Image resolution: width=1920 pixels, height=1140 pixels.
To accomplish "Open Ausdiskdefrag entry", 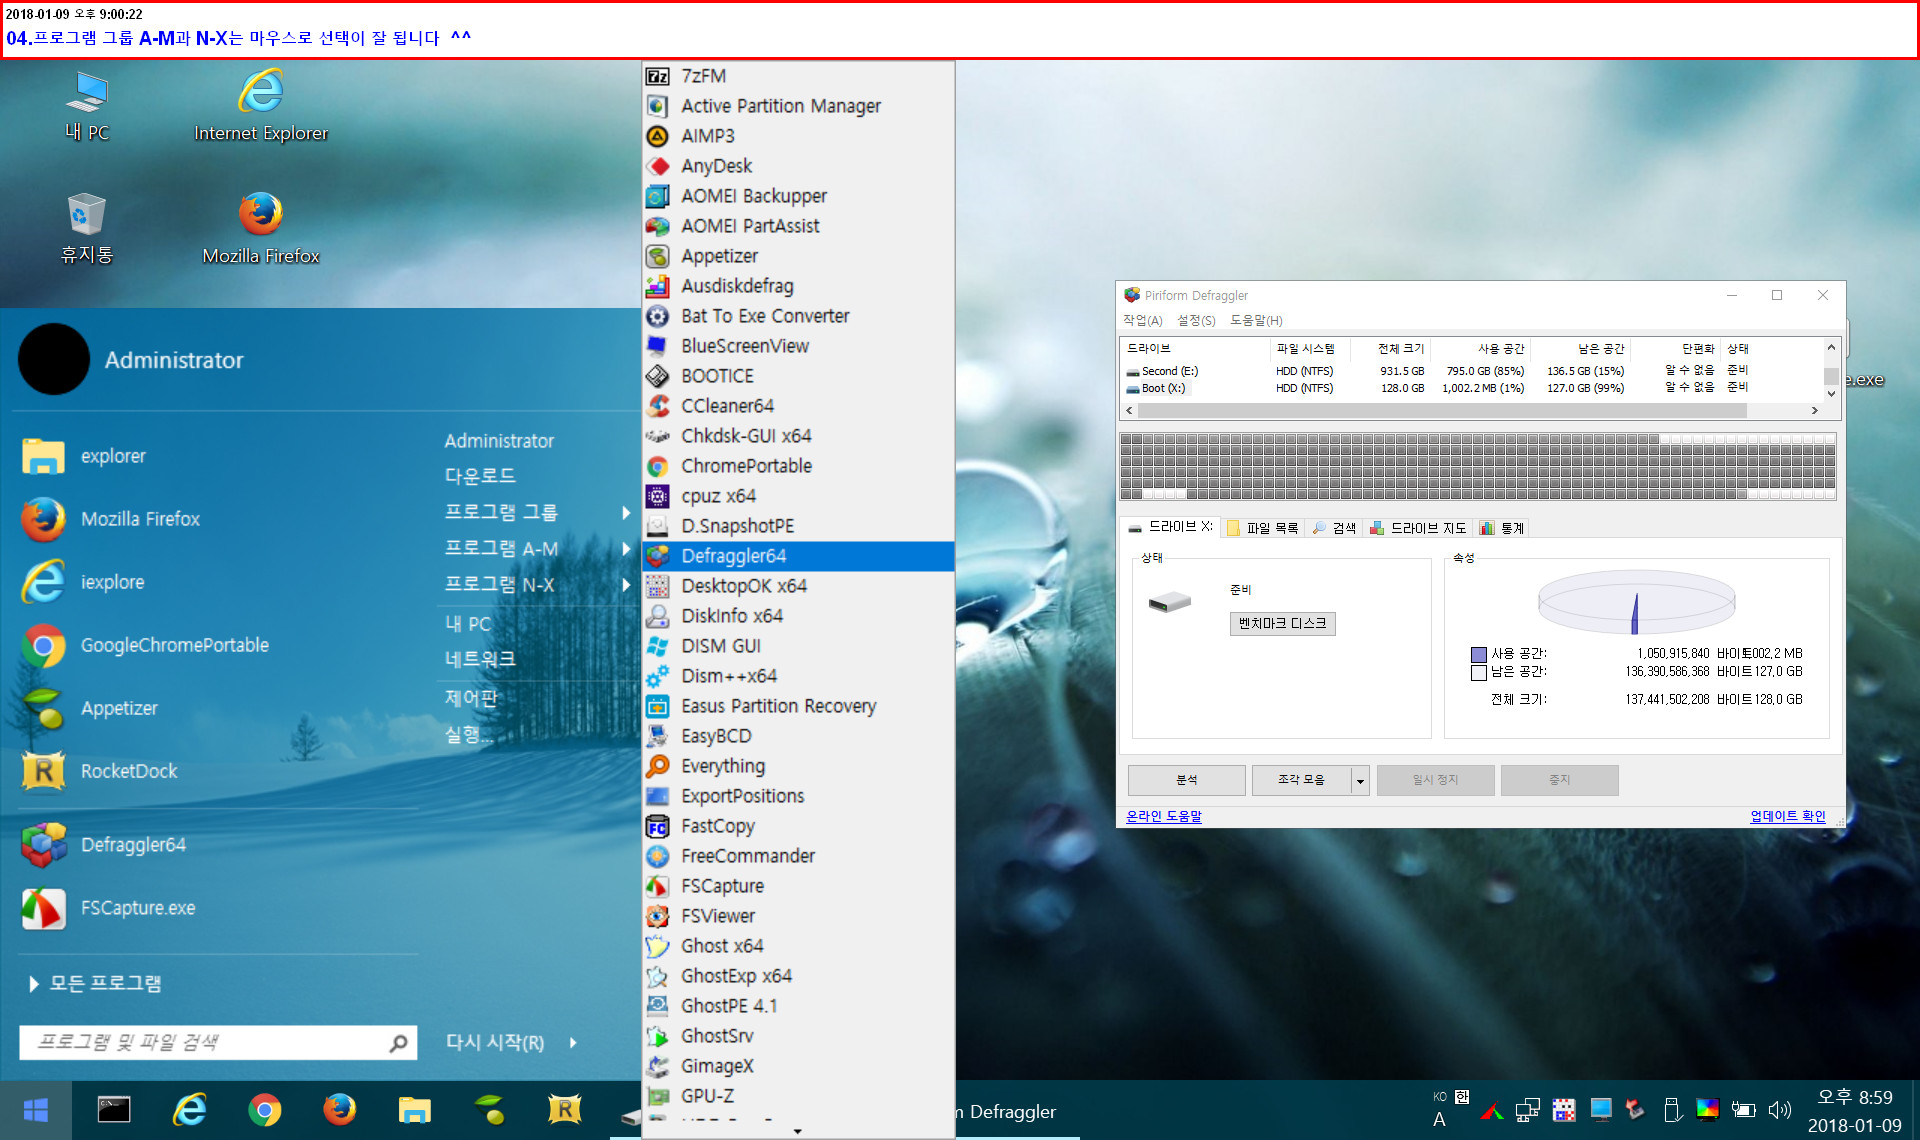I will (797, 286).
